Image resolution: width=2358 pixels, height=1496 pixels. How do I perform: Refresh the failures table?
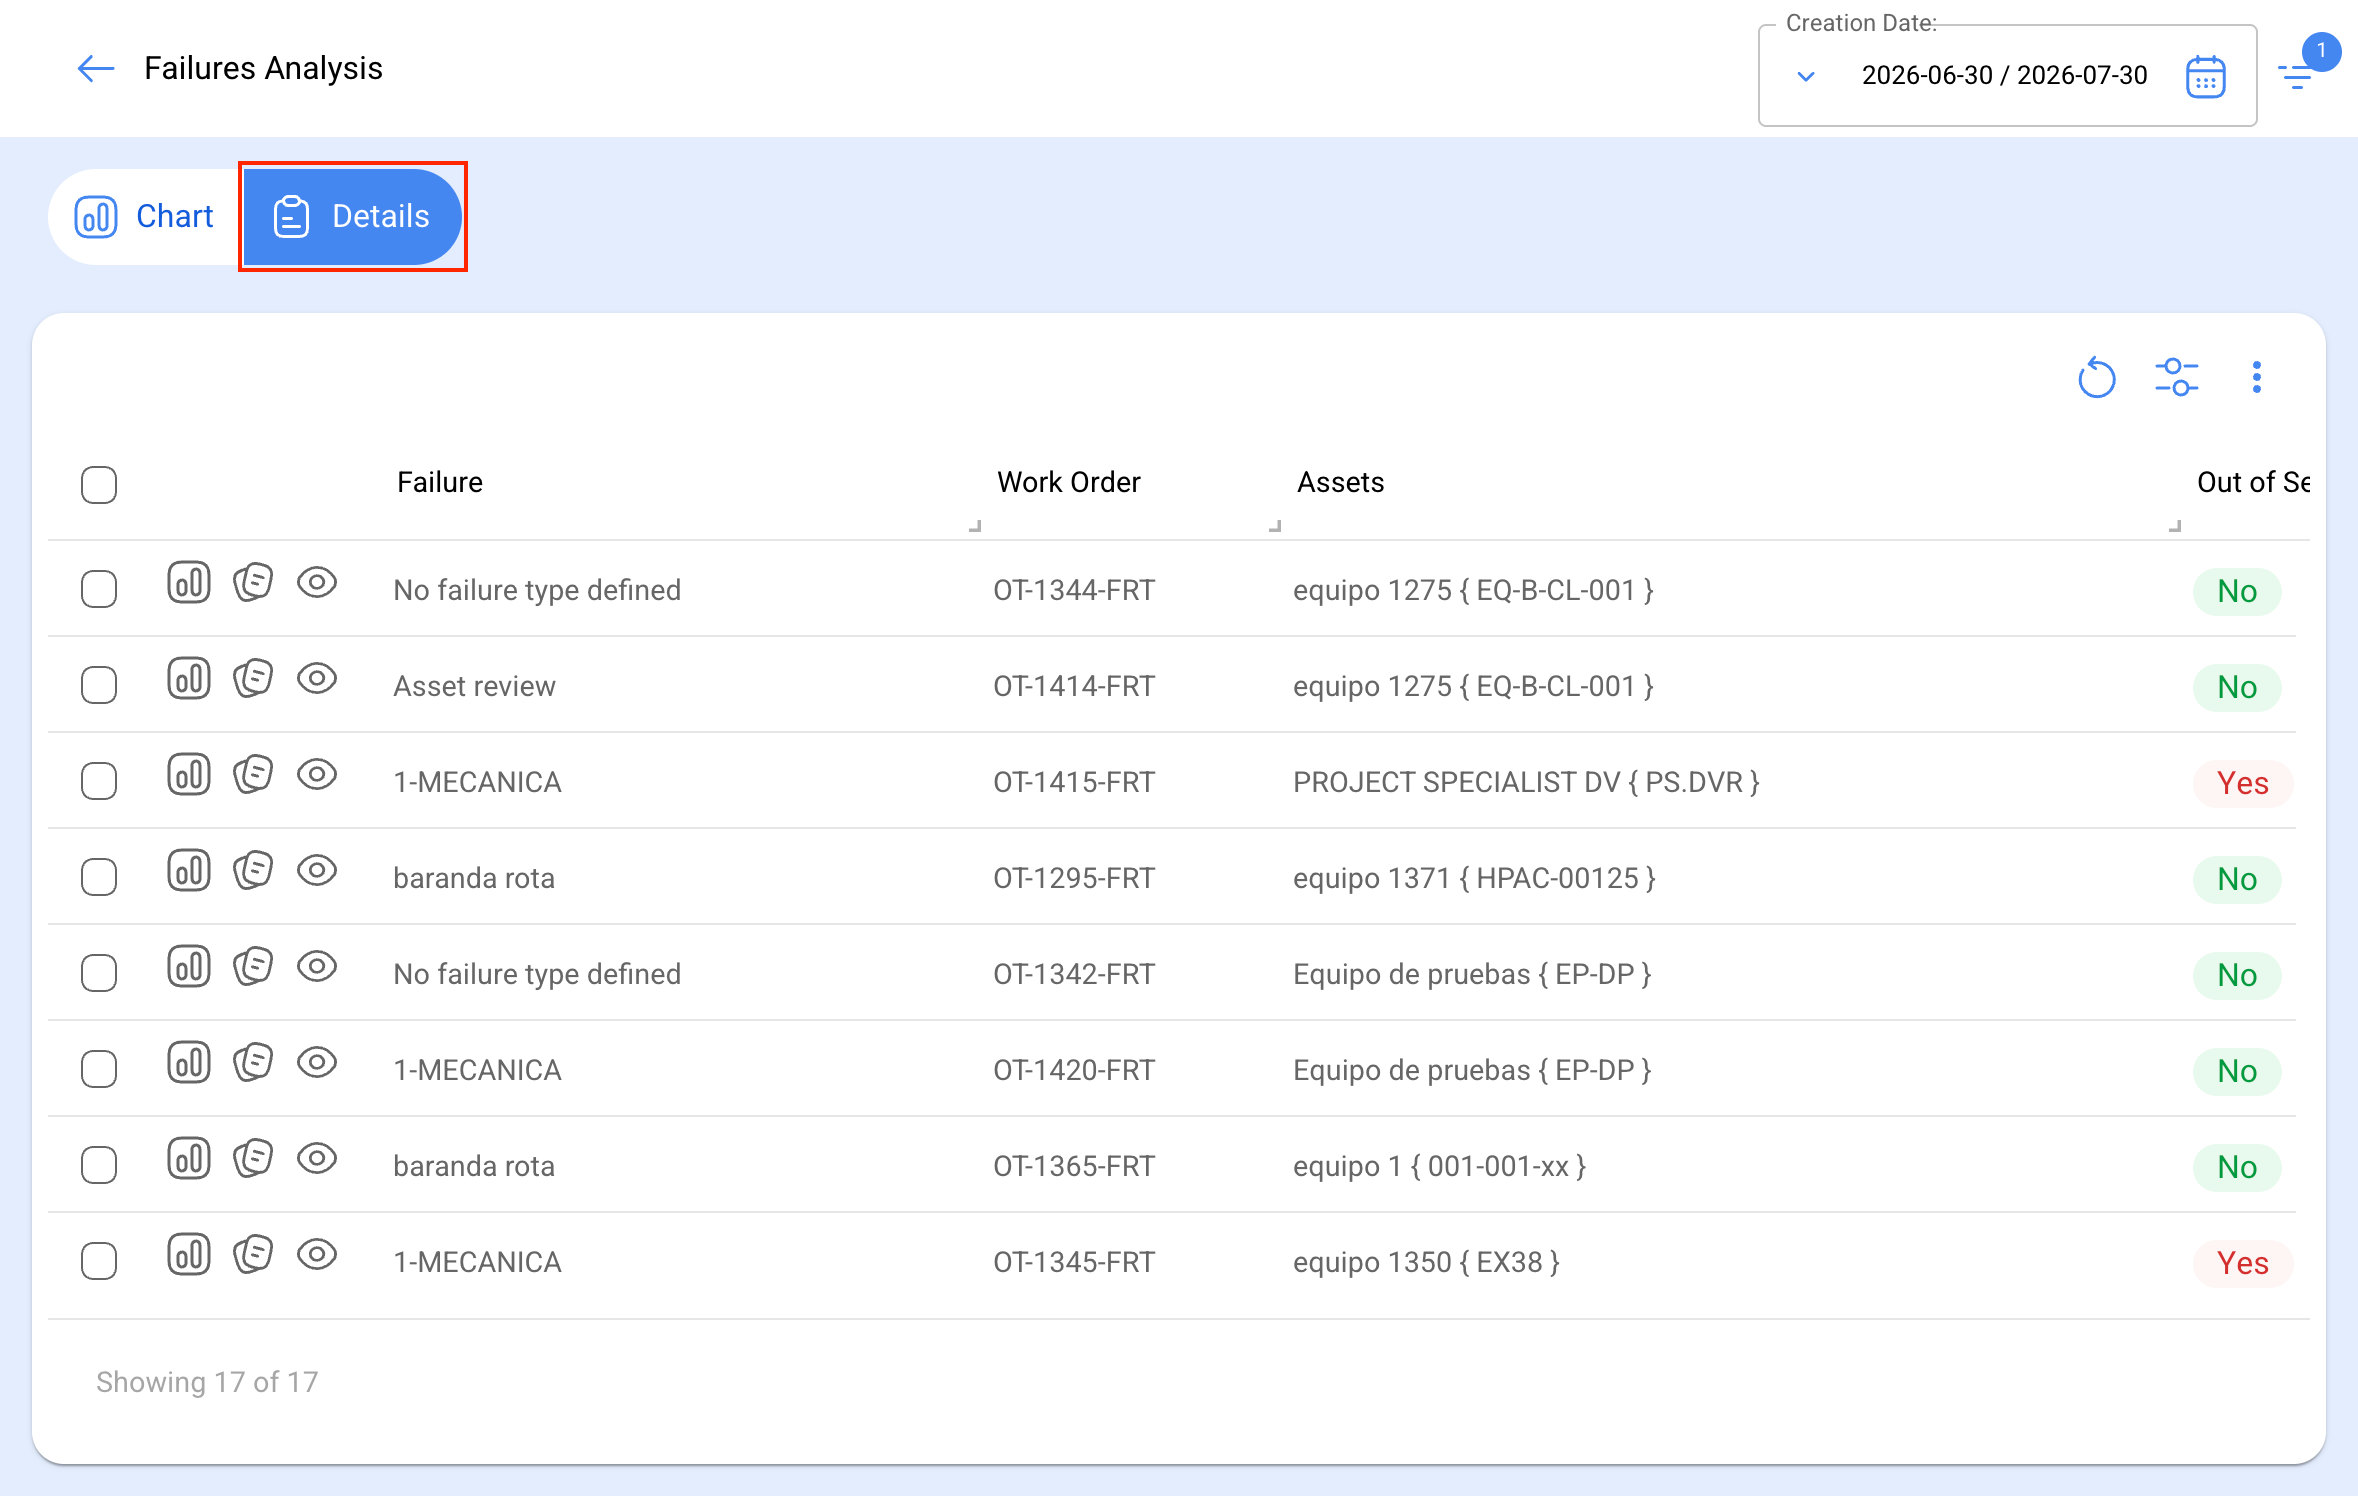(2096, 378)
